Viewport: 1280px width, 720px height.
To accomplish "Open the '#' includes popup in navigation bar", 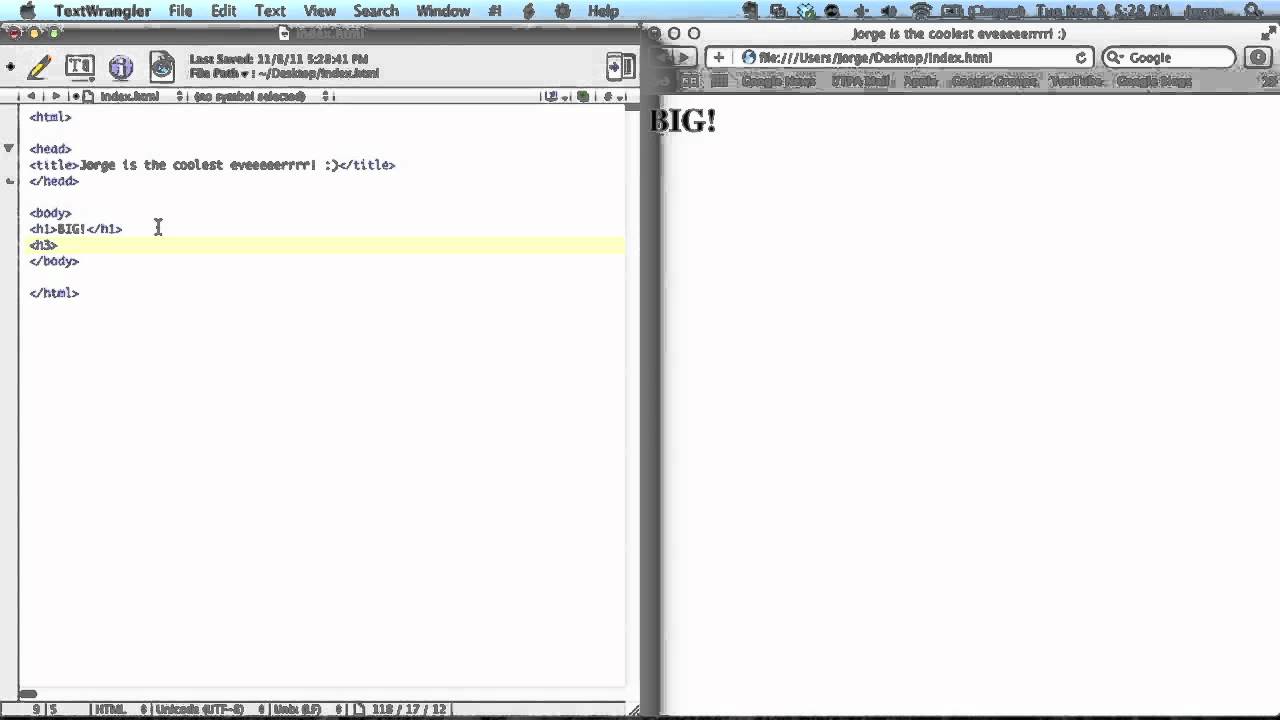I will tap(612, 96).
